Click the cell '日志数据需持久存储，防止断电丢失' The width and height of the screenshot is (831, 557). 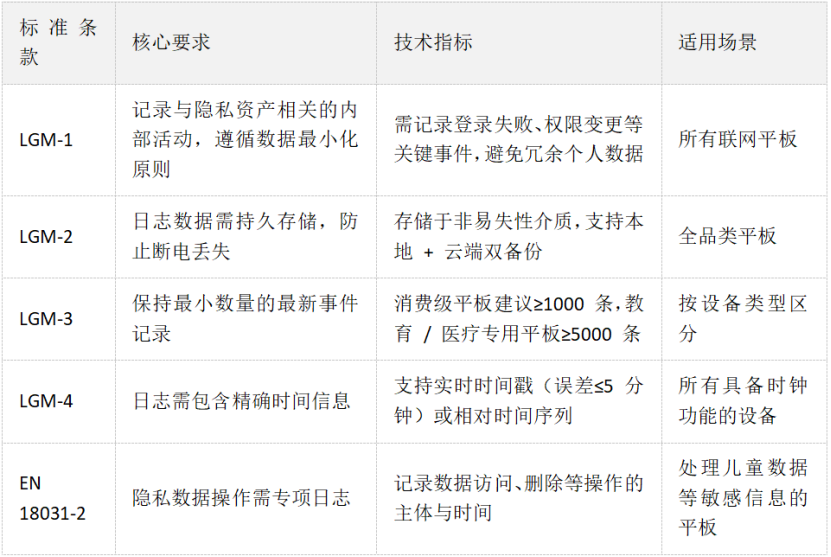pyautogui.click(x=246, y=236)
